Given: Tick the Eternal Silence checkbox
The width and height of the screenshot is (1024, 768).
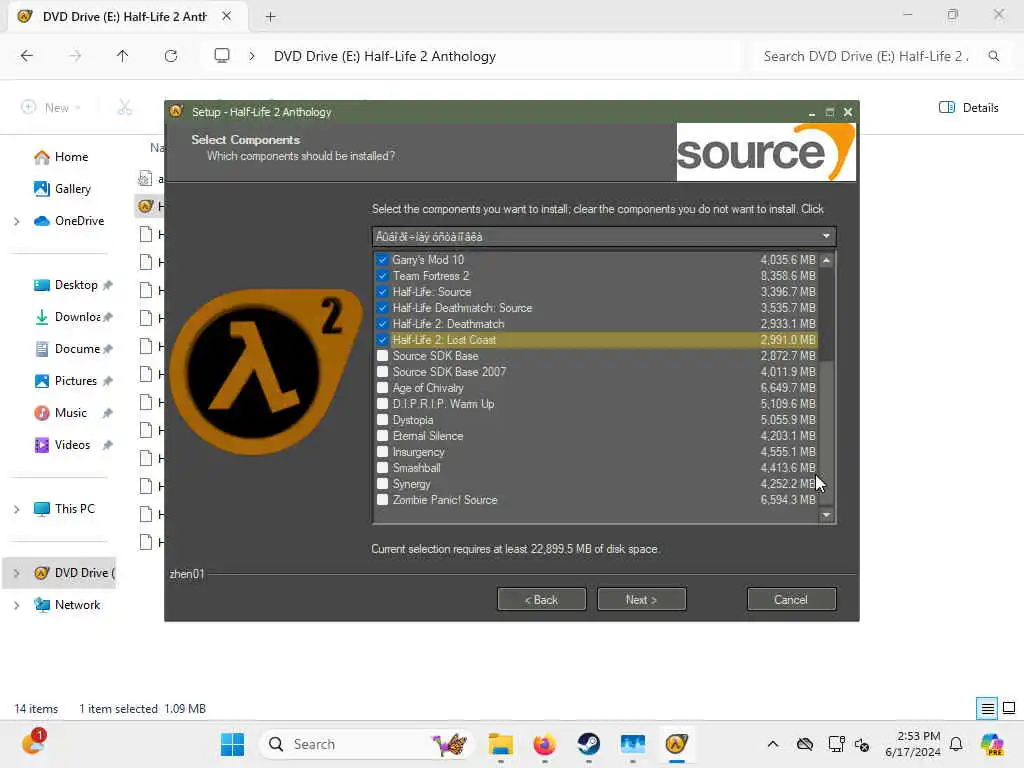Looking at the screenshot, I should 383,436.
